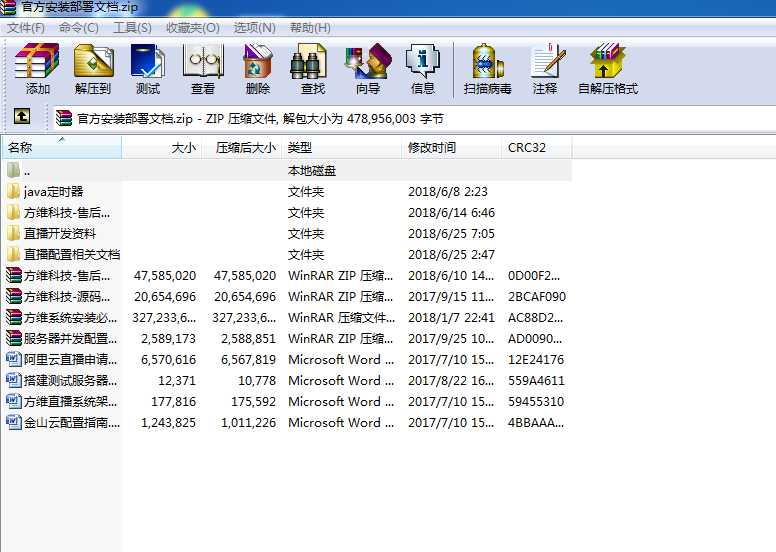This screenshot has width=776, height=552.
Task: Open the 查看 (View) tool
Action: [x=203, y=69]
